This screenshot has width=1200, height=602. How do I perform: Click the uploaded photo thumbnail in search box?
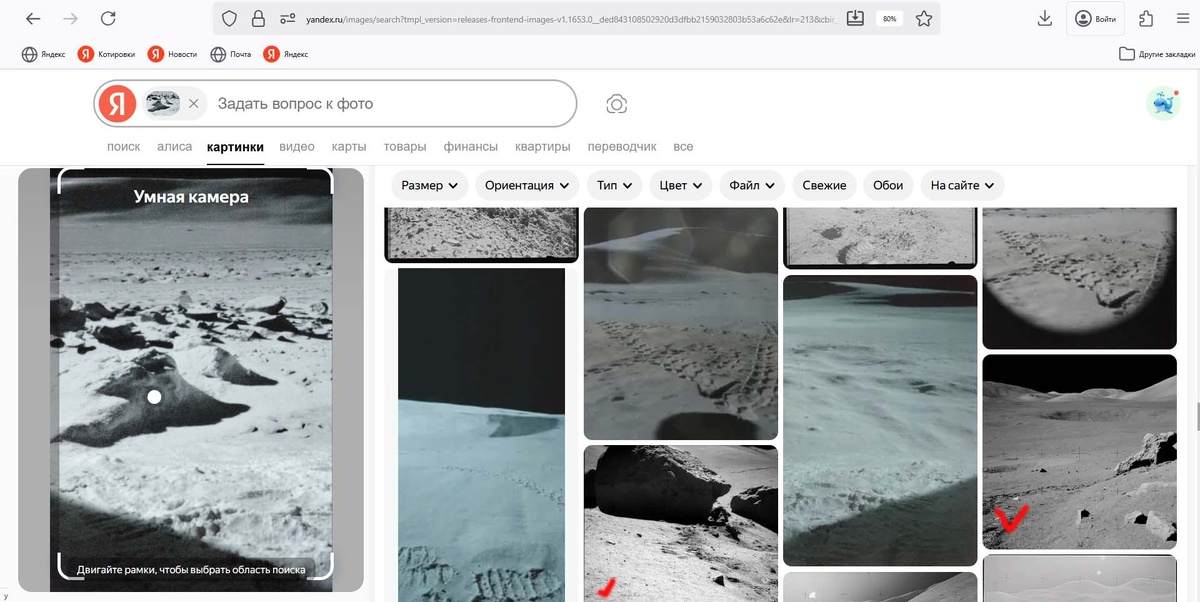click(162, 103)
